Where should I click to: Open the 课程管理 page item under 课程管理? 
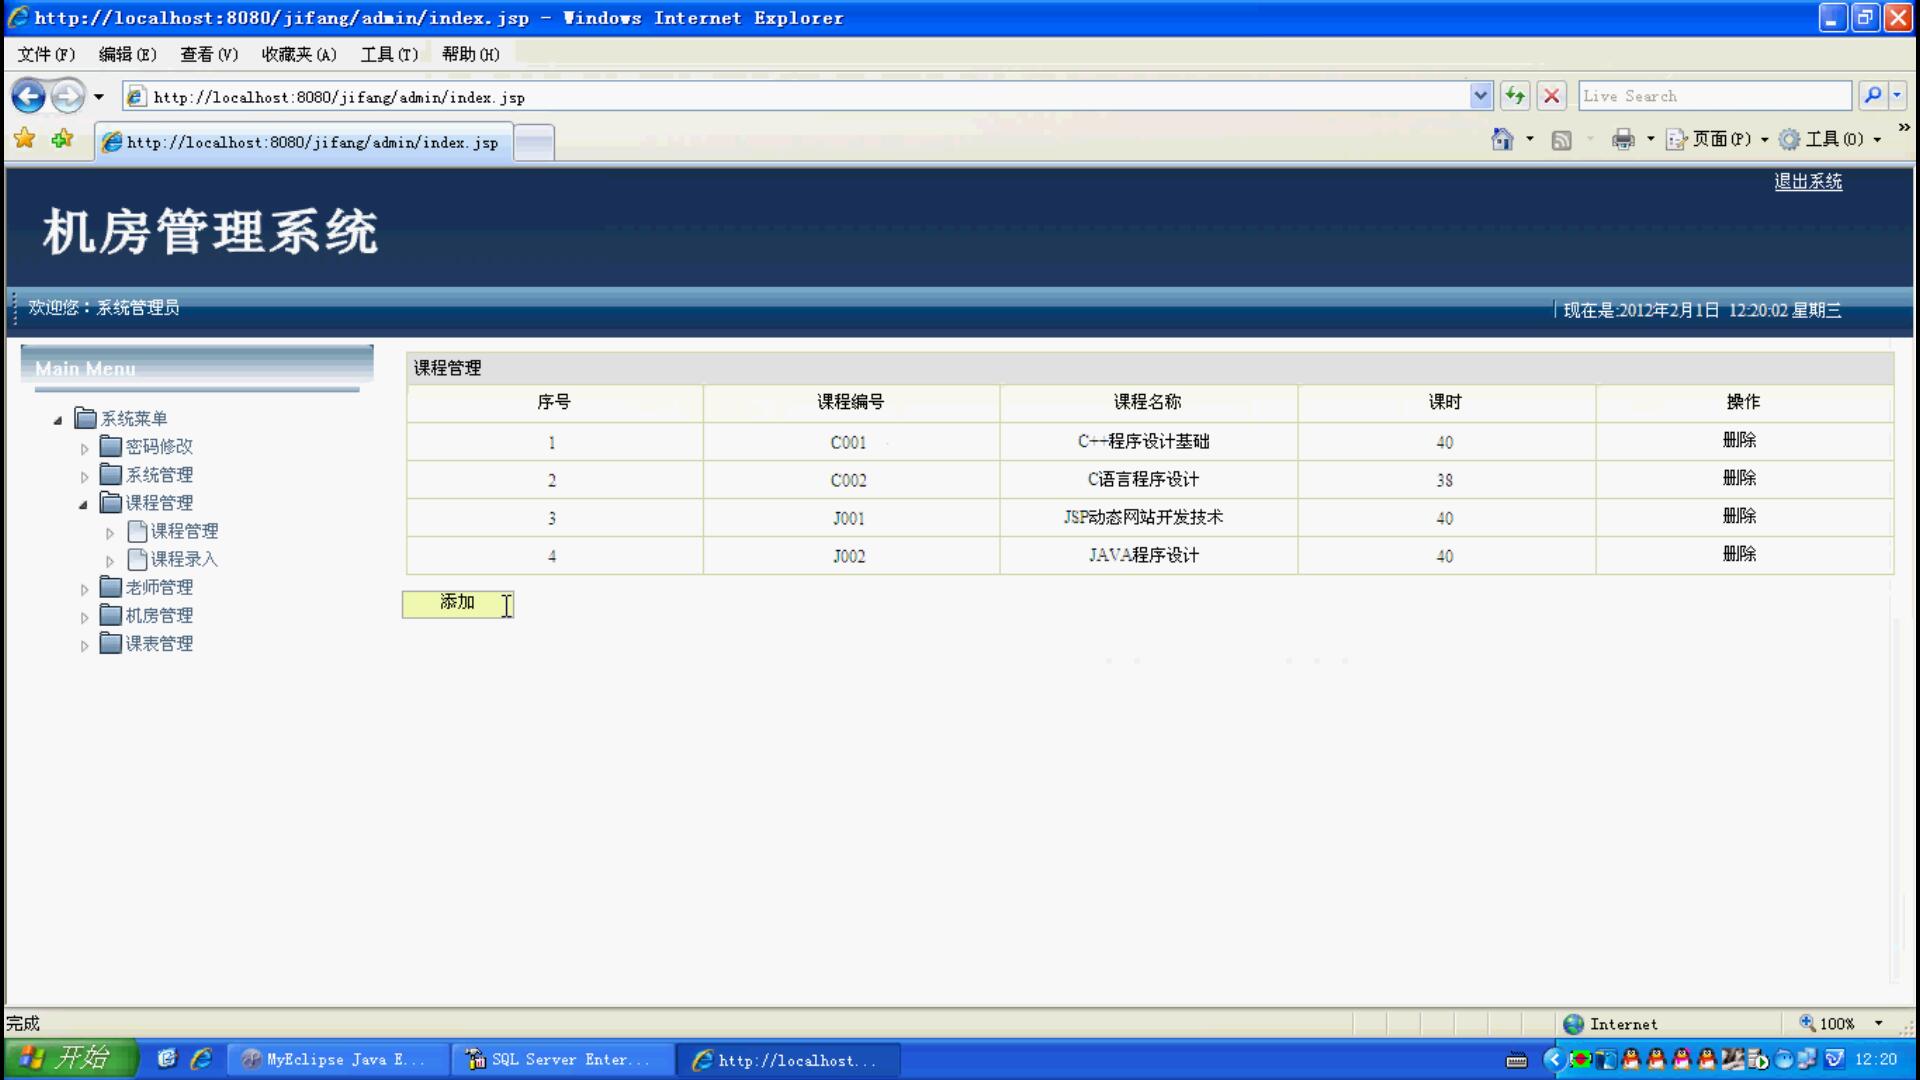173,531
